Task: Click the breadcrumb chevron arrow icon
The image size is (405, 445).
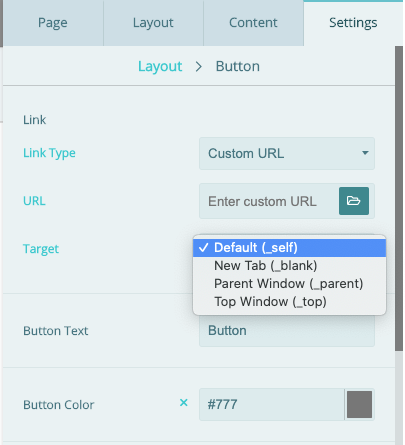Action: click(199, 67)
